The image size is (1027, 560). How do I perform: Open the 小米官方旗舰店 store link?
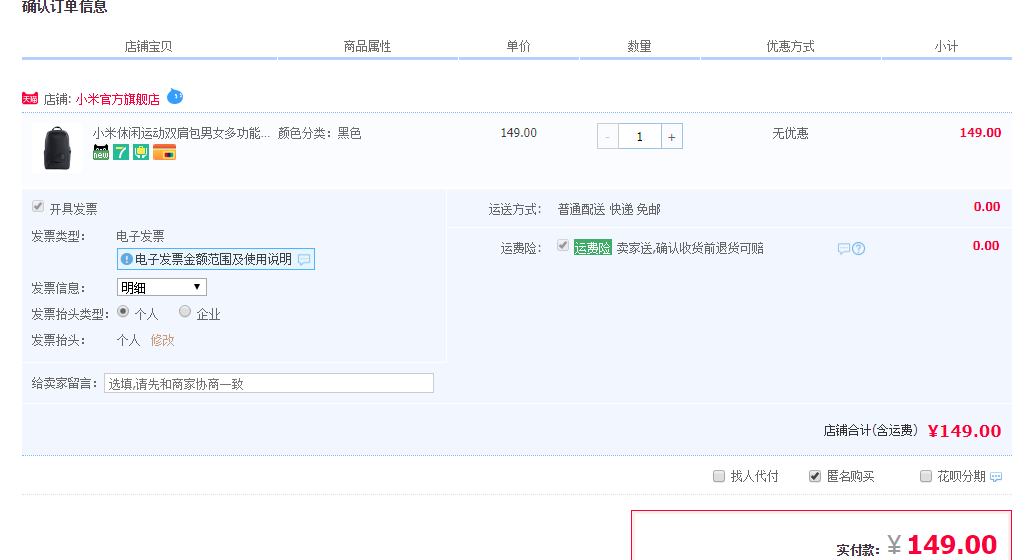click(118, 100)
